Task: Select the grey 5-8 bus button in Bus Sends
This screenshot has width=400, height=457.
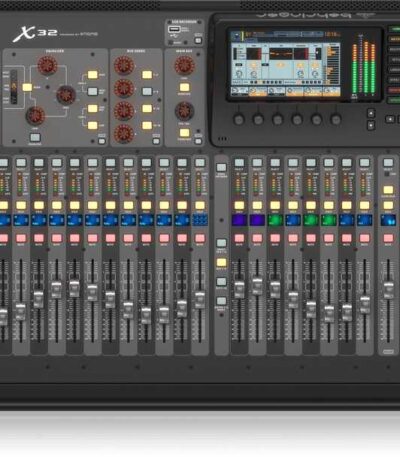Action: coord(147,91)
